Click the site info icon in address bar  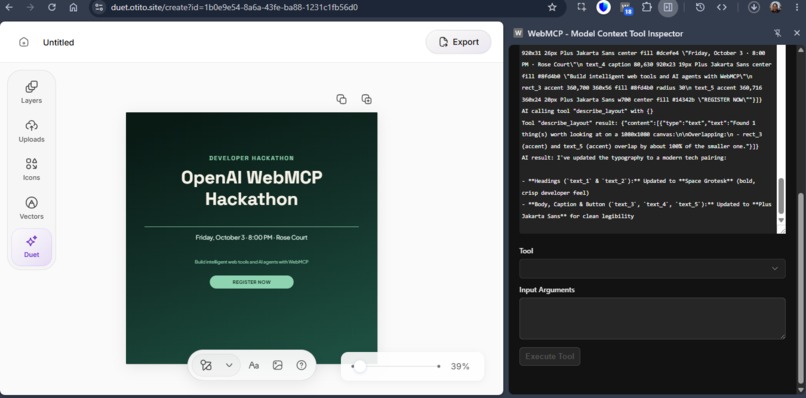[100, 7]
